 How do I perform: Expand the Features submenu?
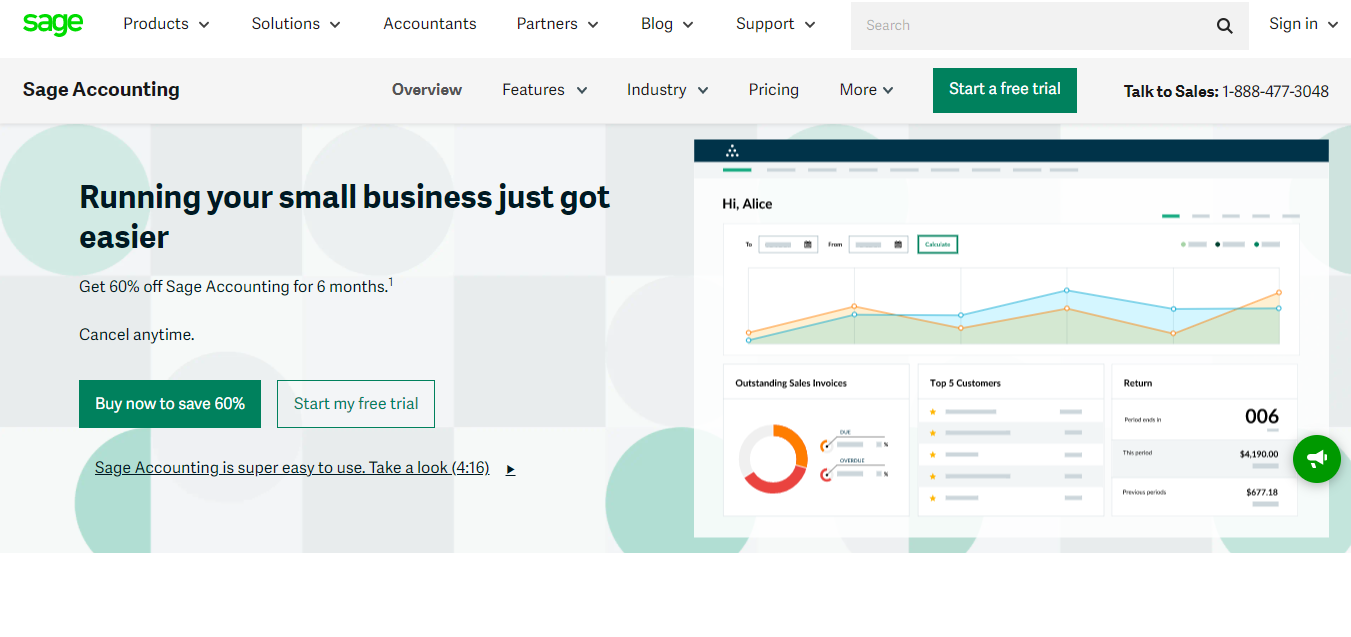tap(545, 90)
